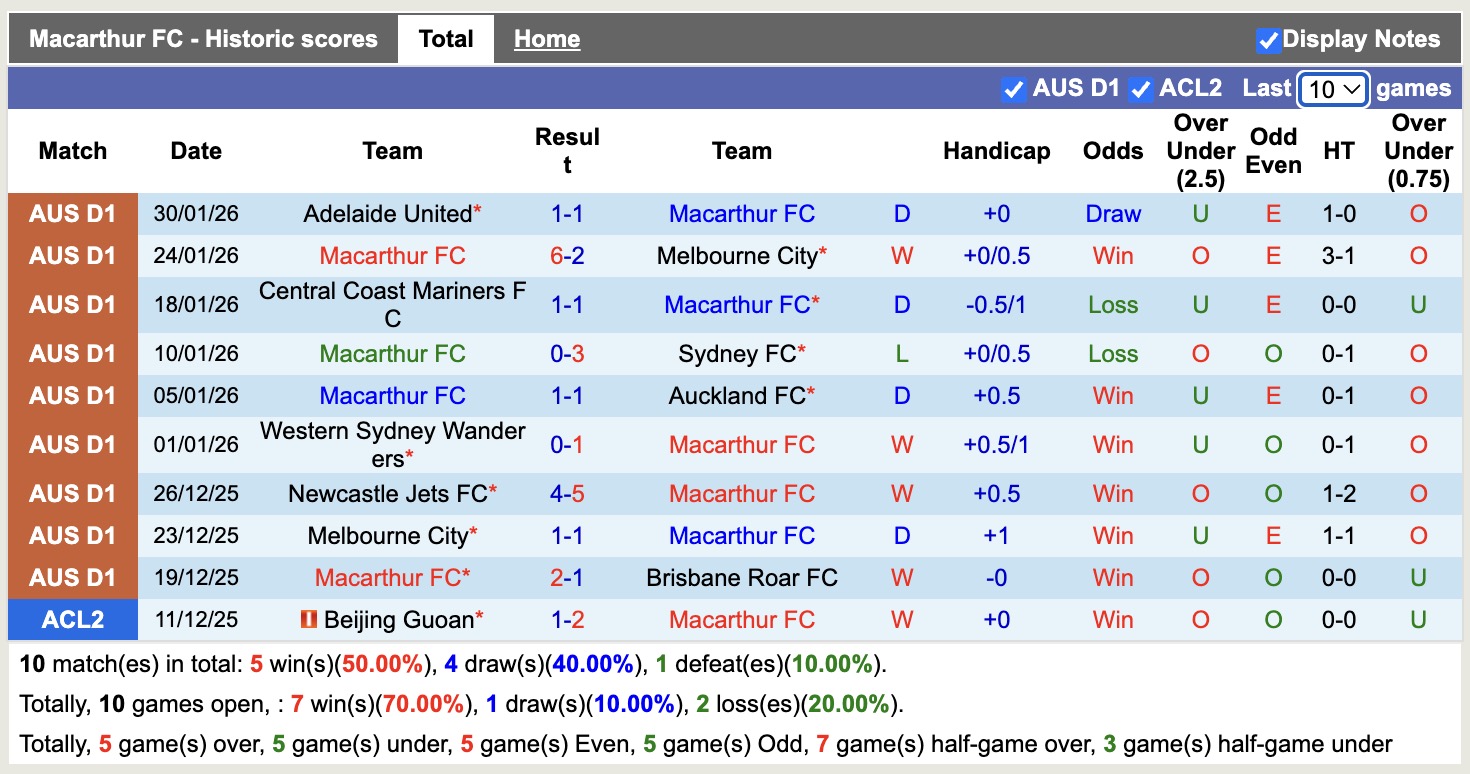Open the Macarthur FC link in Adelaide United row
Viewport: 1470px width, 774px height.
click(x=742, y=213)
